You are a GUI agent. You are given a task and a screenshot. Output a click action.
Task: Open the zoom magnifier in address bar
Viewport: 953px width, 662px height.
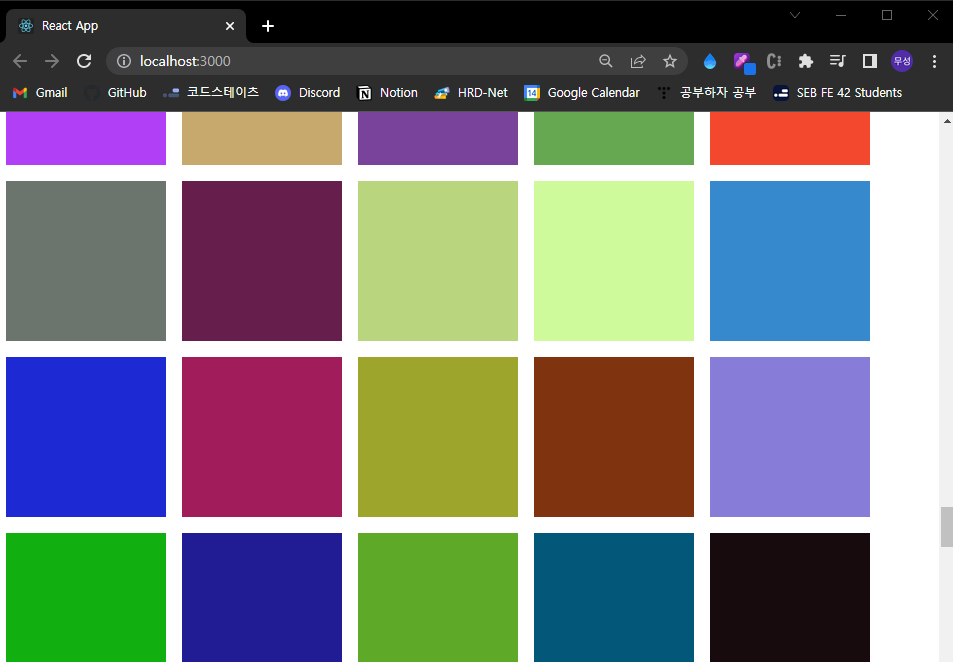tap(605, 61)
